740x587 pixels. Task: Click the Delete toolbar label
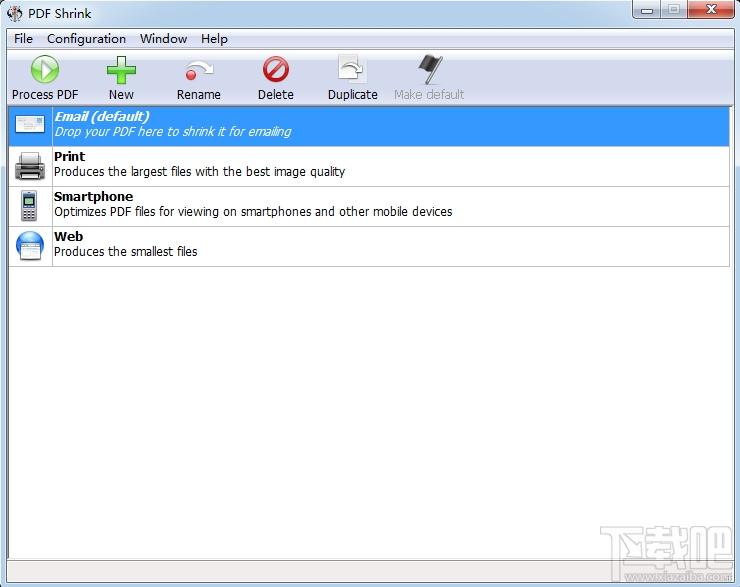point(276,95)
